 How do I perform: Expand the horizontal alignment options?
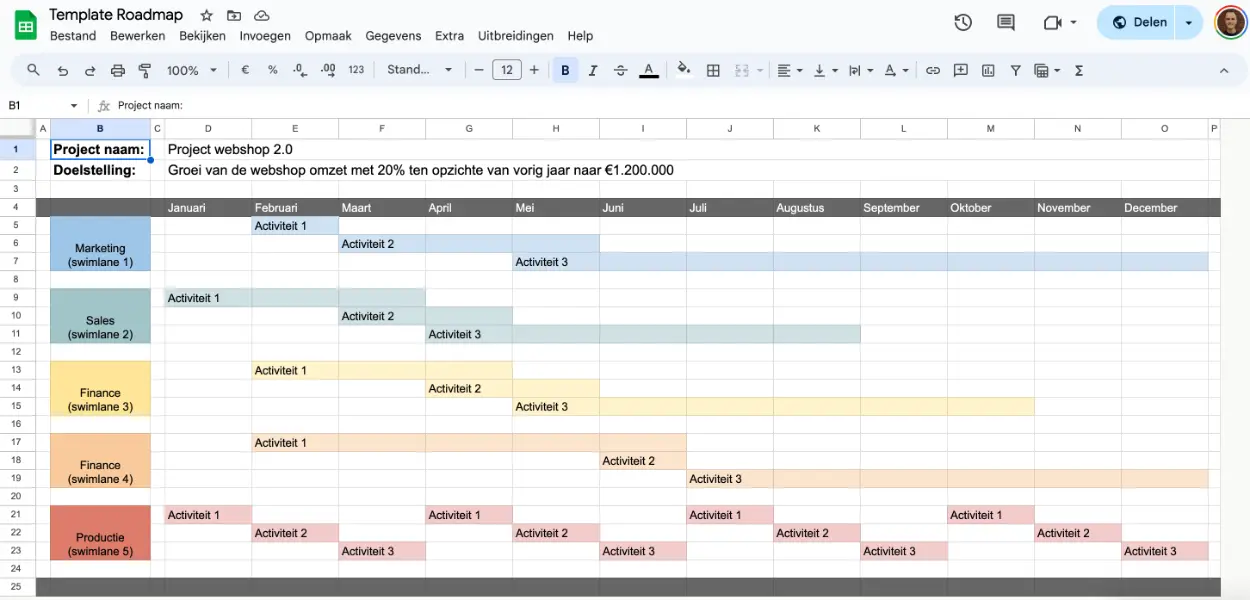point(801,70)
